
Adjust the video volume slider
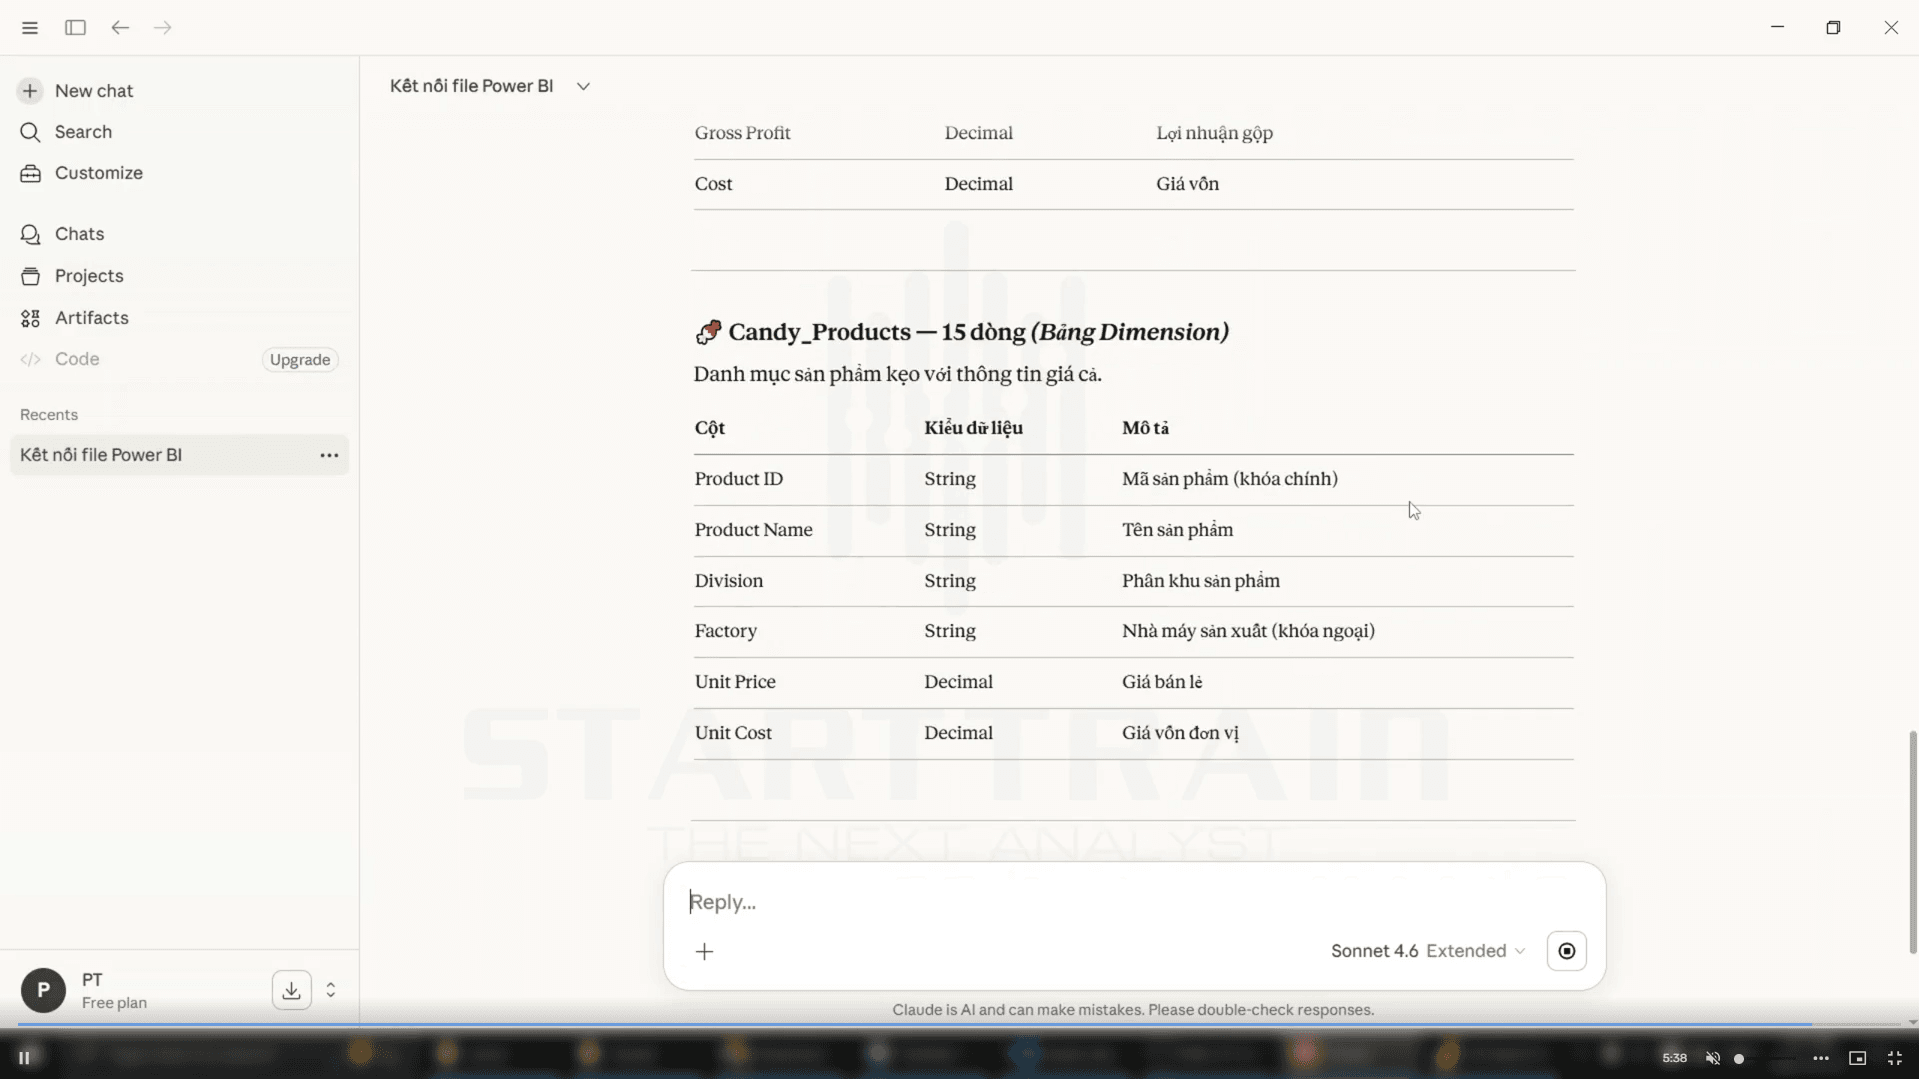[x=1765, y=1059]
